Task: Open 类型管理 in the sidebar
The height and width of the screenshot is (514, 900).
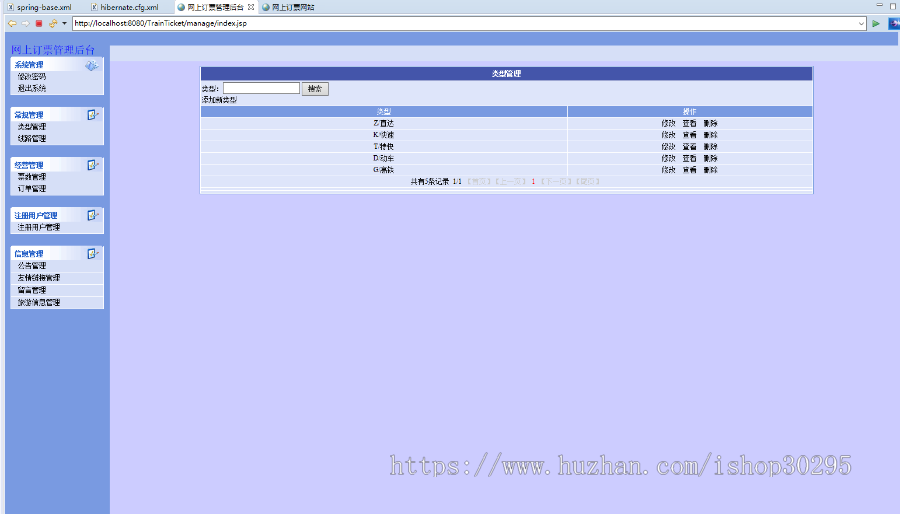Action: coord(32,127)
